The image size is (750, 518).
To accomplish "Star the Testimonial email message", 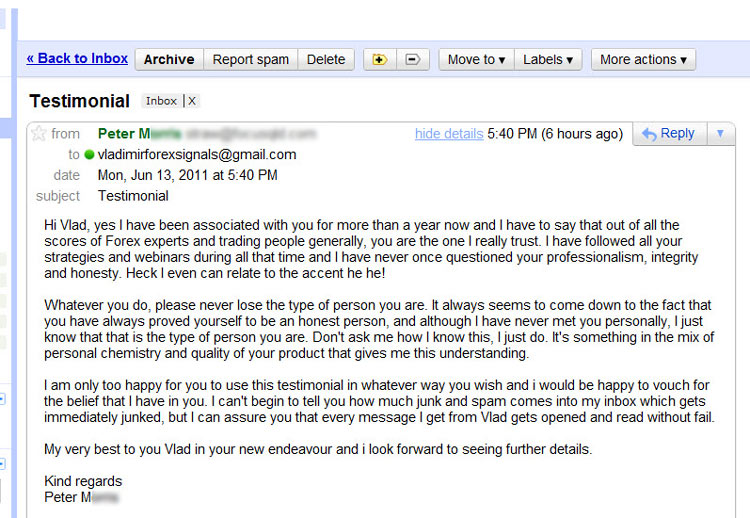I will 38,133.
